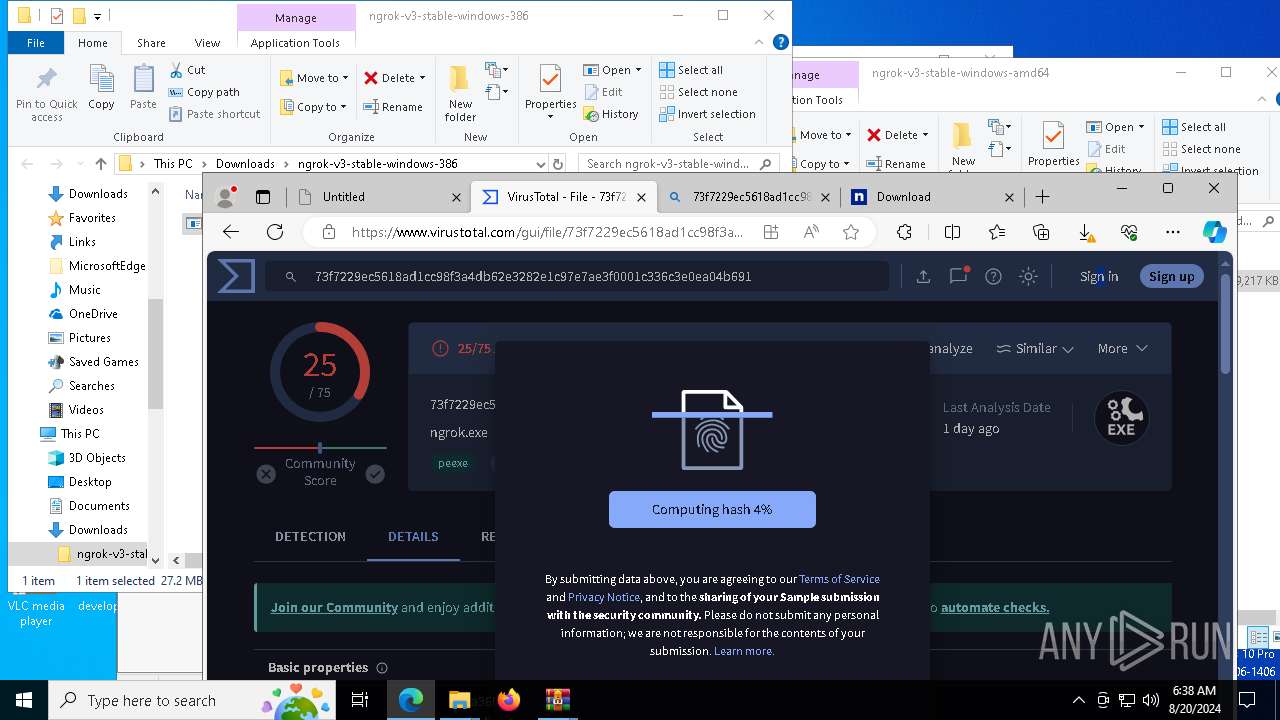Click VirusTotal help question icon
The height and width of the screenshot is (720, 1280).
[993, 277]
